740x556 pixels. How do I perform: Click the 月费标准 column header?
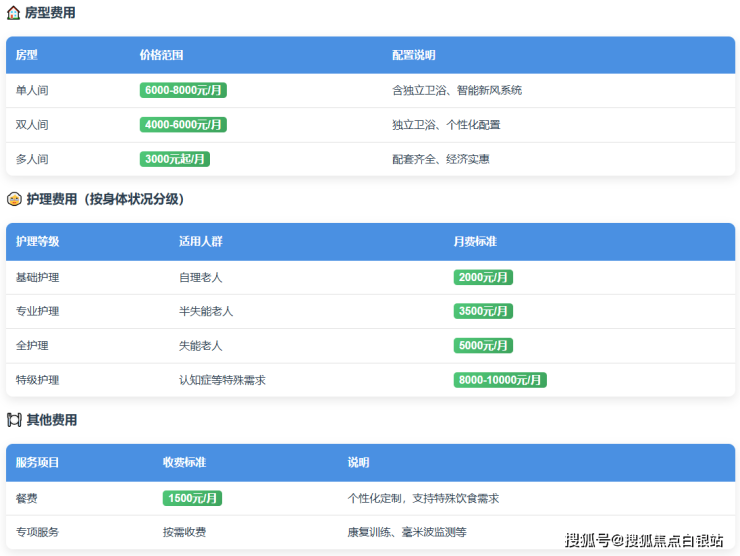pyautogui.click(x=475, y=241)
